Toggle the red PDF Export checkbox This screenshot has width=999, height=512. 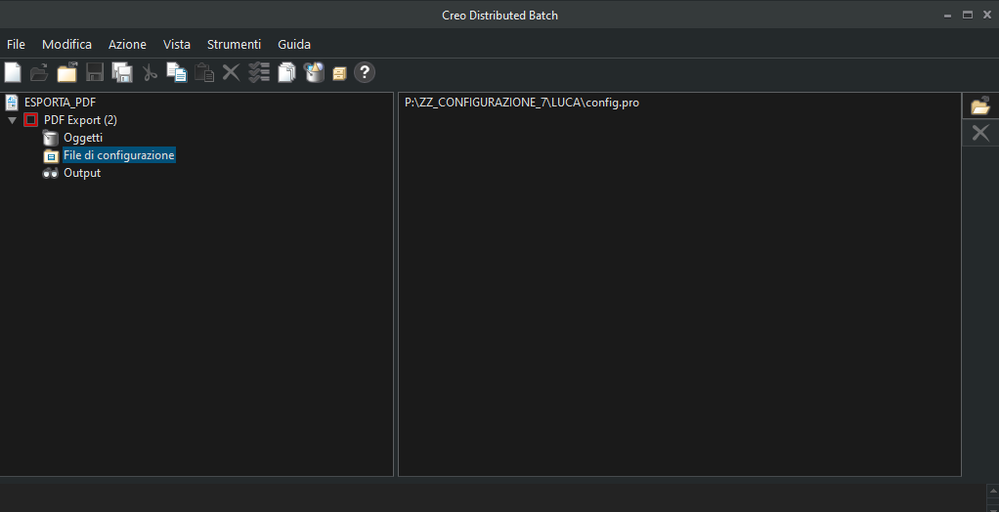[x=30, y=120]
